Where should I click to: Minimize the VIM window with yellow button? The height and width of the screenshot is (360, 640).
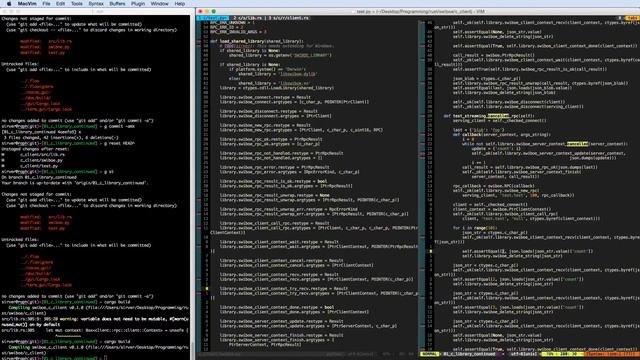tap(207, 11)
